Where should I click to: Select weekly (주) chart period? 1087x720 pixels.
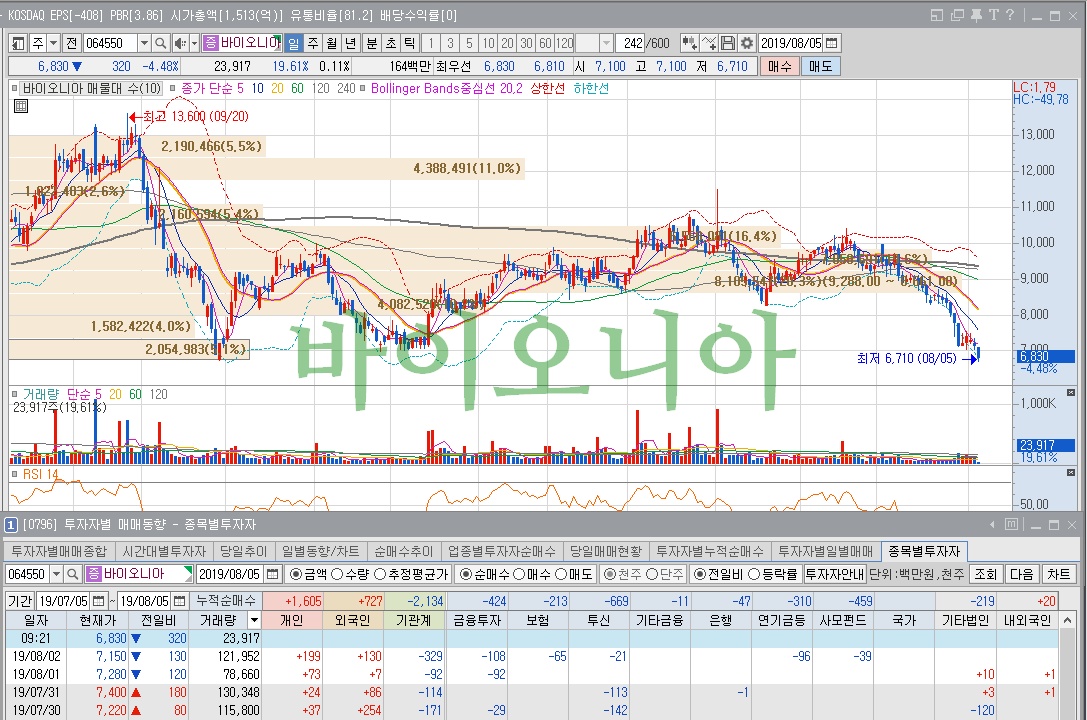pyautogui.click(x=313, y=43)
